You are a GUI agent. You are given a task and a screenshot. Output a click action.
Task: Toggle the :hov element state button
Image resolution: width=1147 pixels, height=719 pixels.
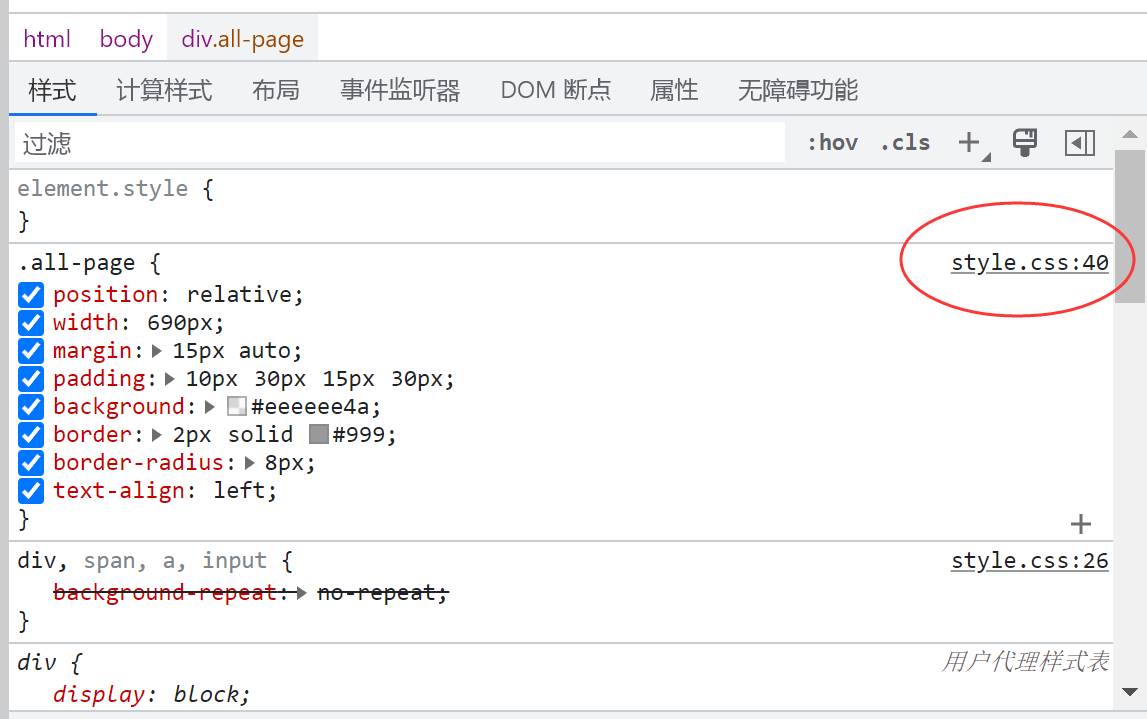click(x=832, y=143)
